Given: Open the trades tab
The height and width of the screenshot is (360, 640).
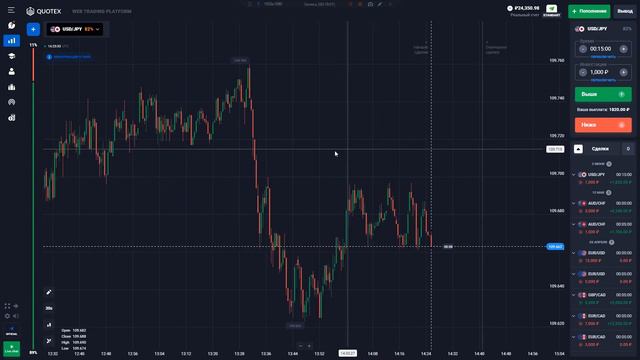Looking at the screenshot, I should (x=600, y=149).
